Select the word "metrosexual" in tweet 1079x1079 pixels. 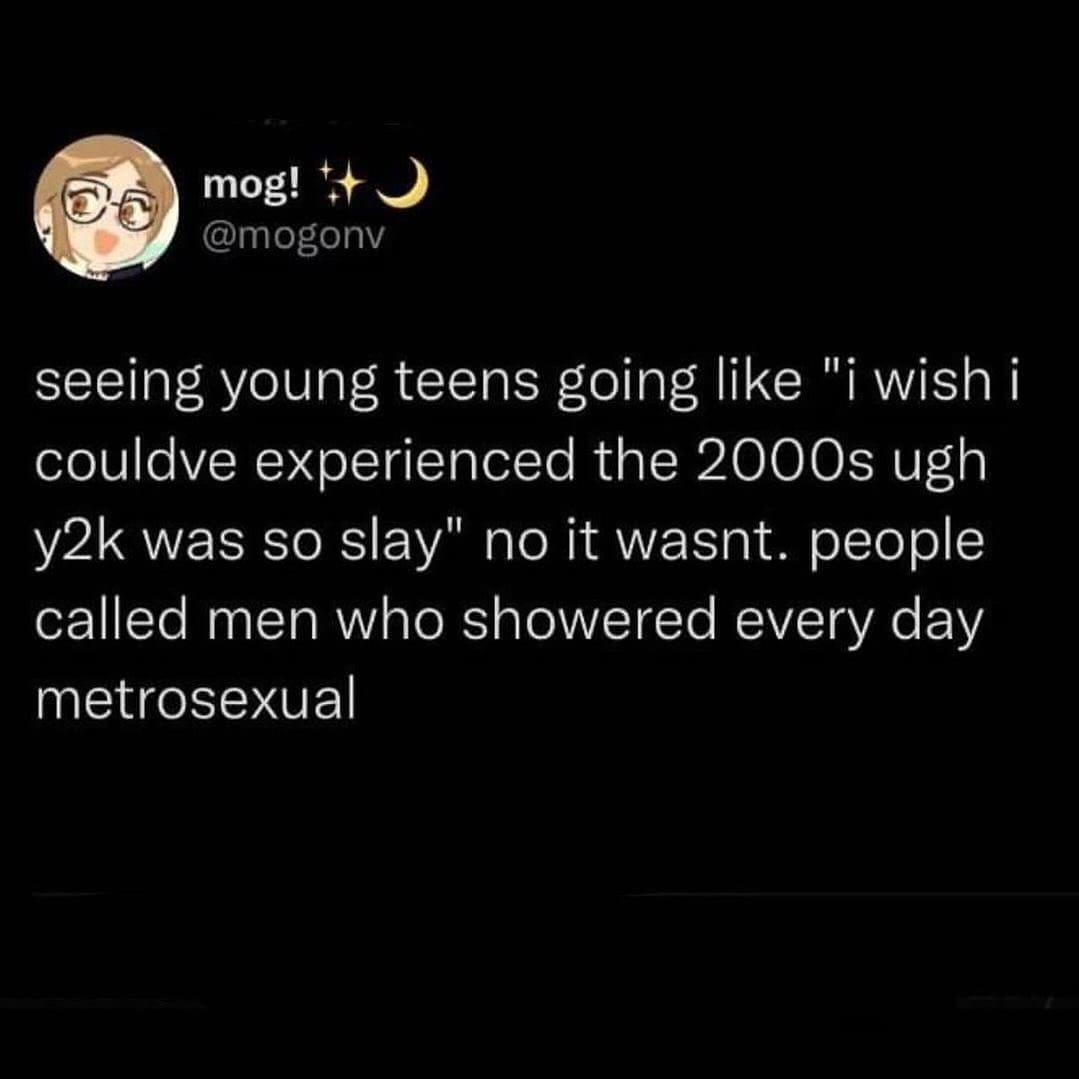pos(197,700)
